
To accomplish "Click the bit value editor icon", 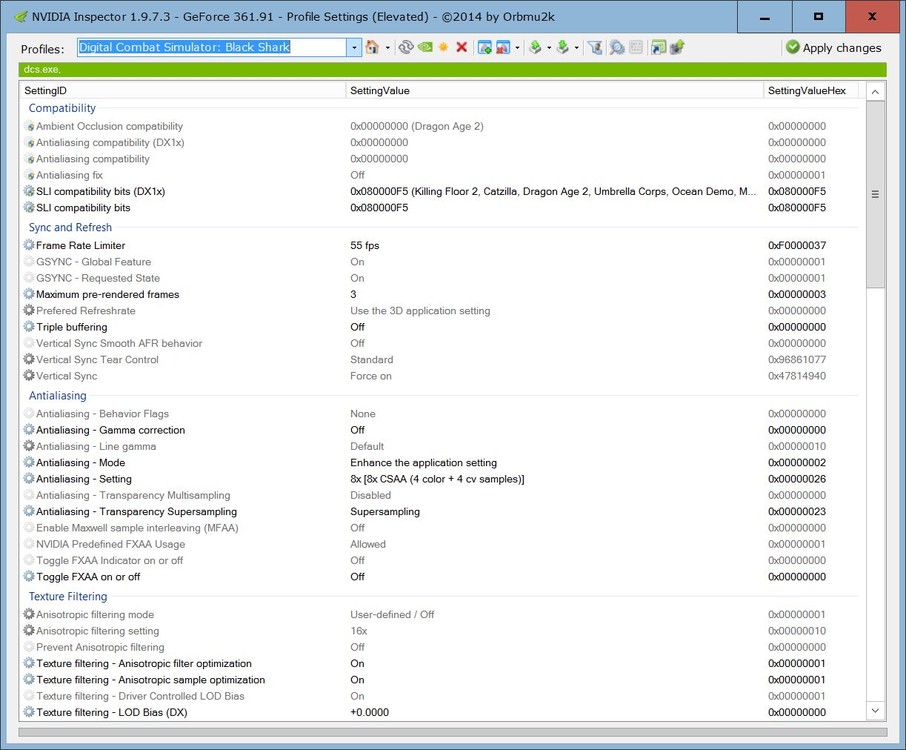I will pyautogui.click(x=636, y=47).
